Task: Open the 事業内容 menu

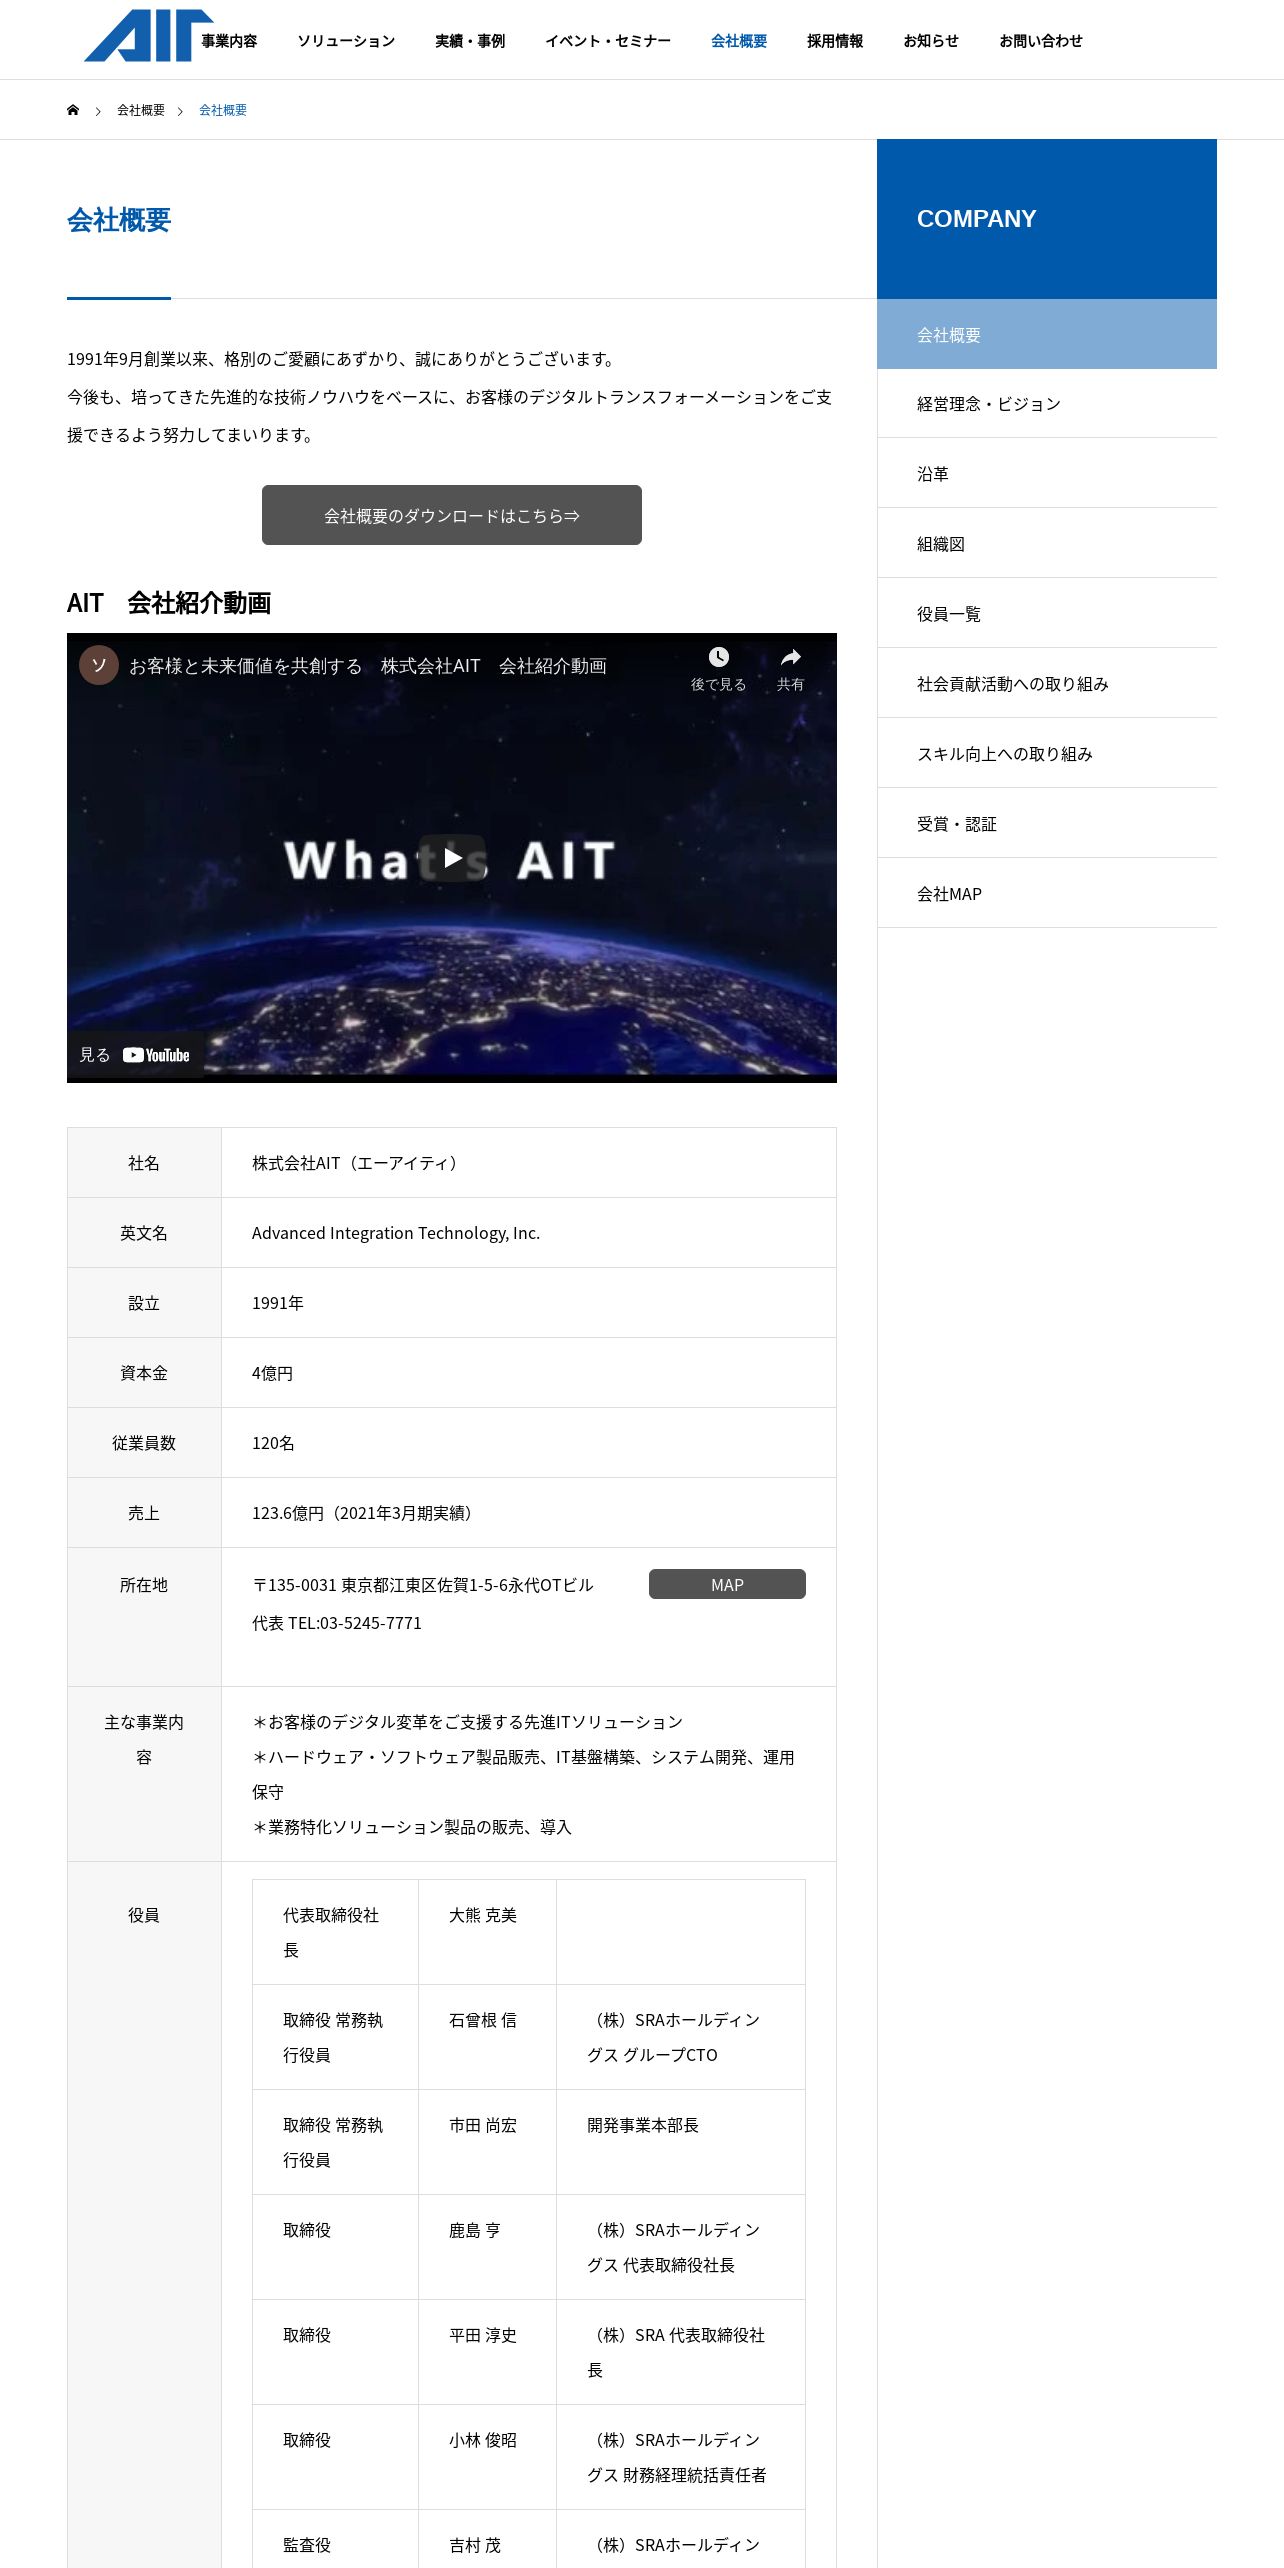Action: tap(229, 41)
